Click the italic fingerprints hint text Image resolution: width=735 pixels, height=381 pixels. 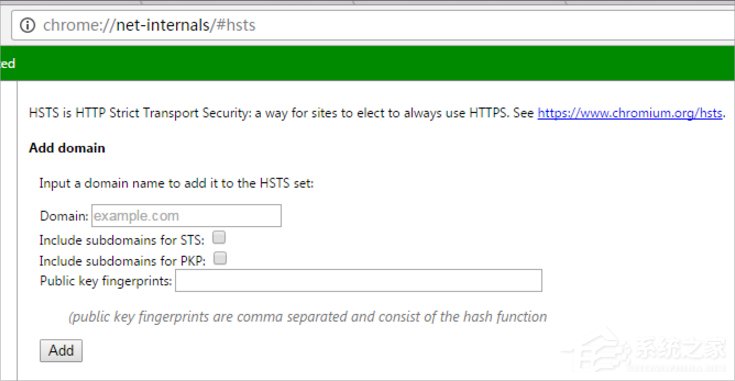[x=308, y=317]
